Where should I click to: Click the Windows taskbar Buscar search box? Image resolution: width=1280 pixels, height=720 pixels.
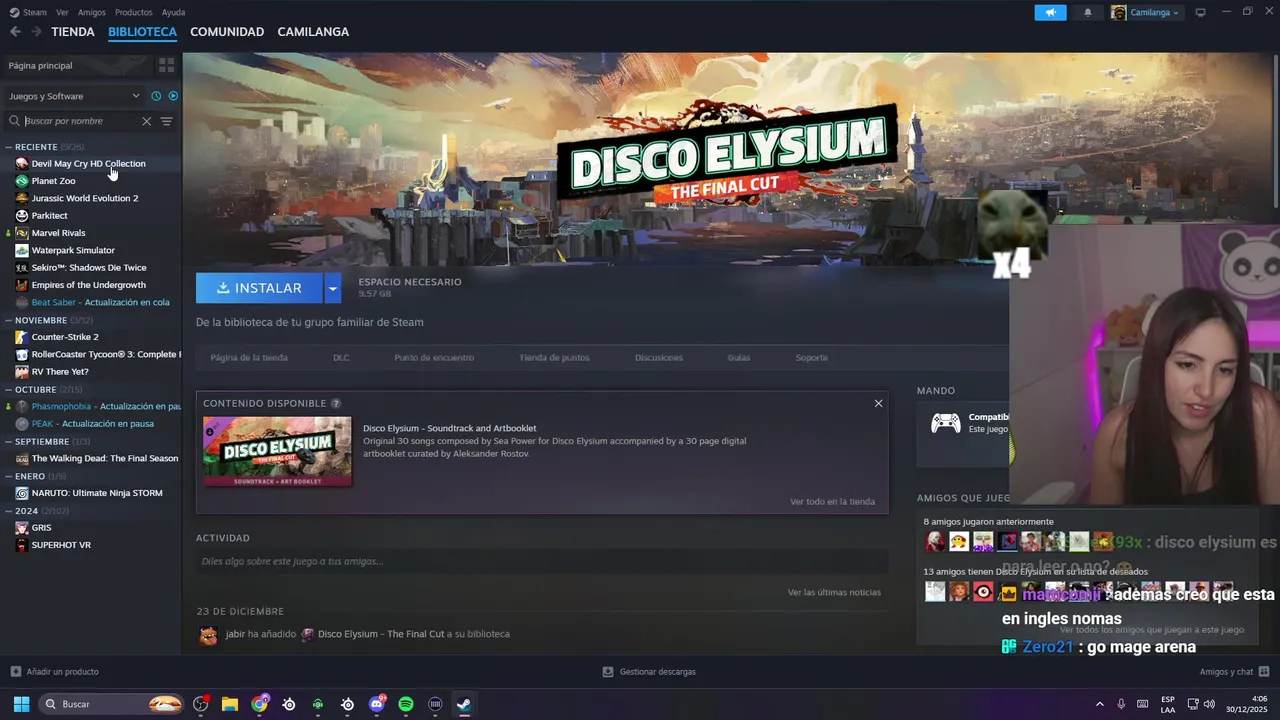[111, 704]
